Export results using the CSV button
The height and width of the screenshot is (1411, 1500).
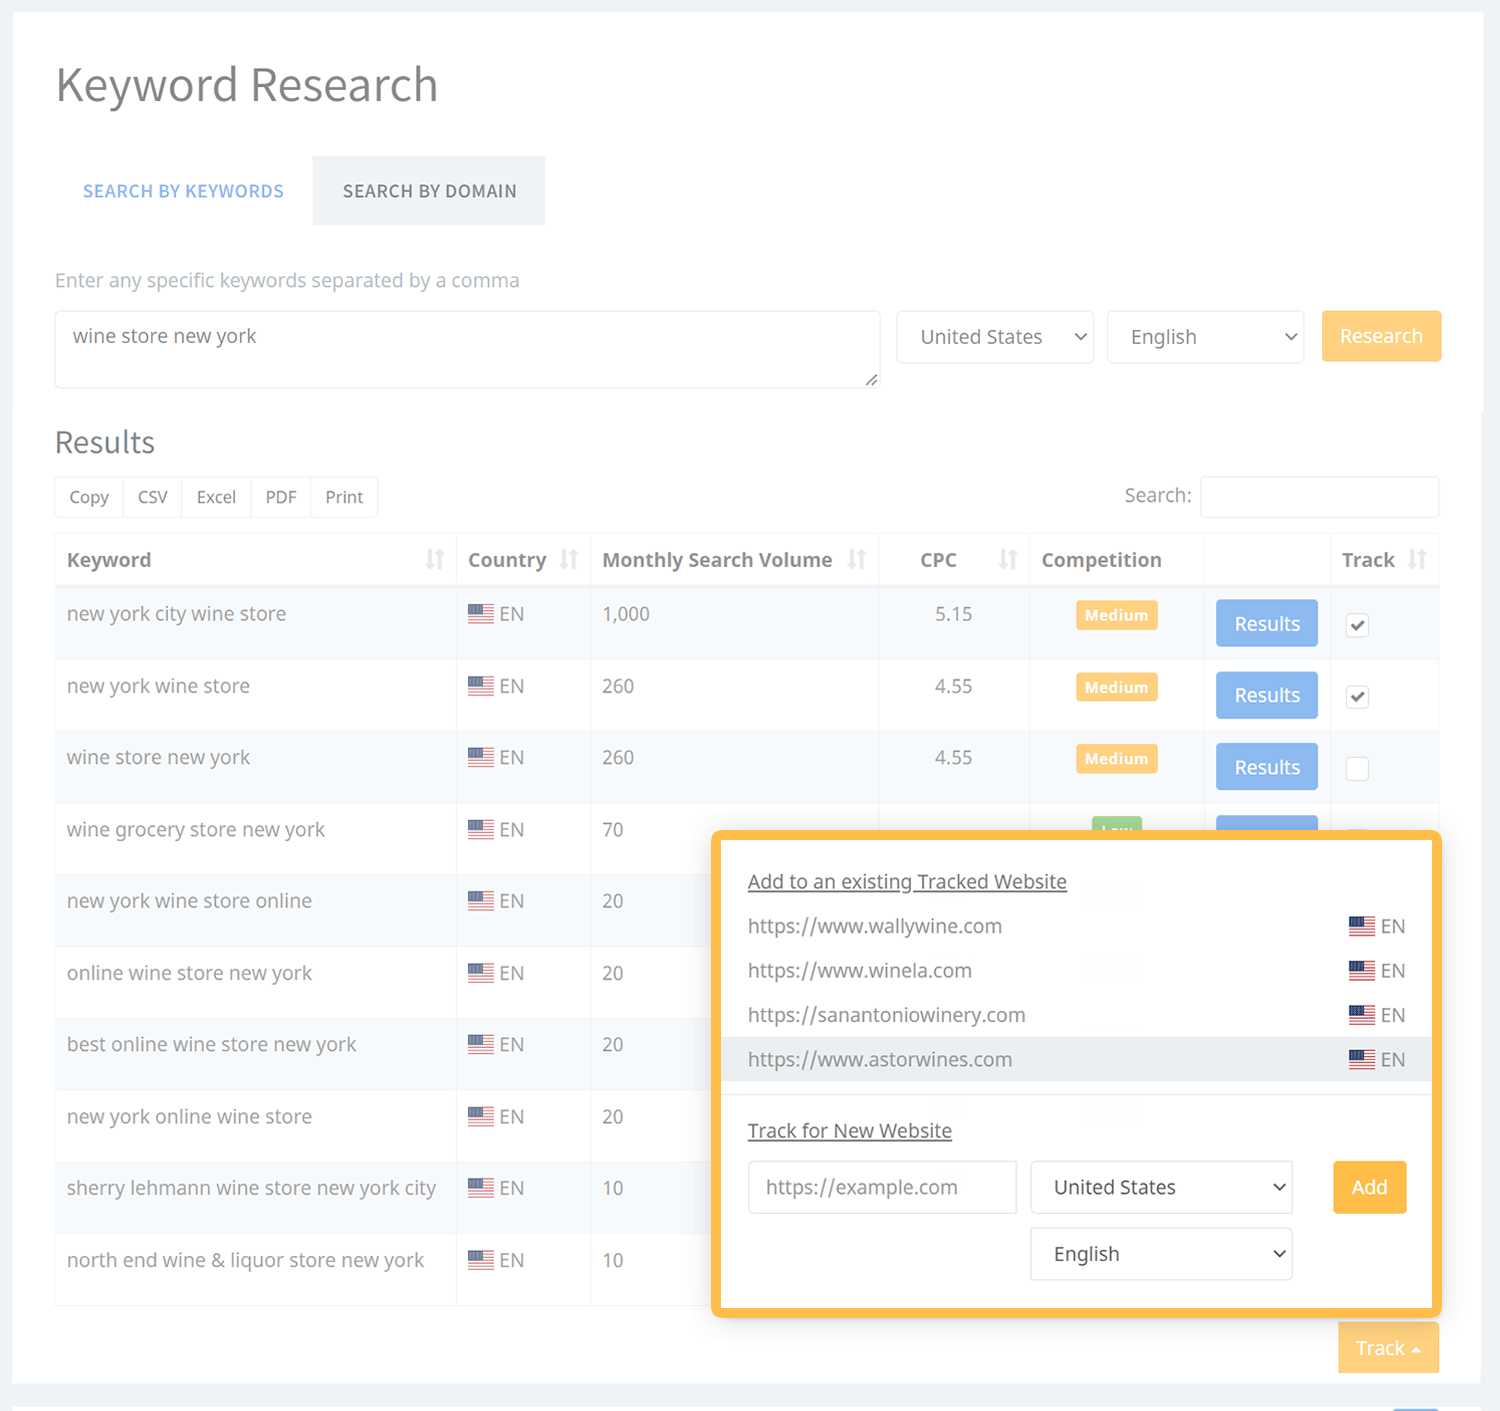click(x=152, y=497)
